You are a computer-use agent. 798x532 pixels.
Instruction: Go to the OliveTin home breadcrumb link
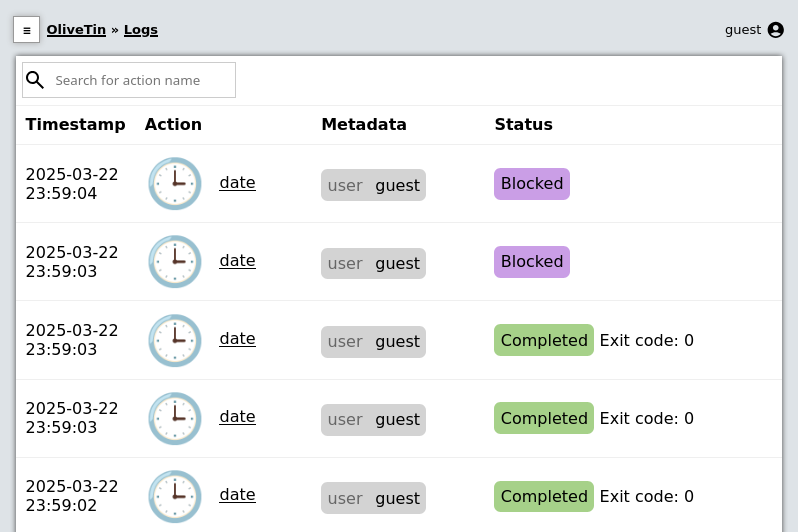(x=76, y=30)
